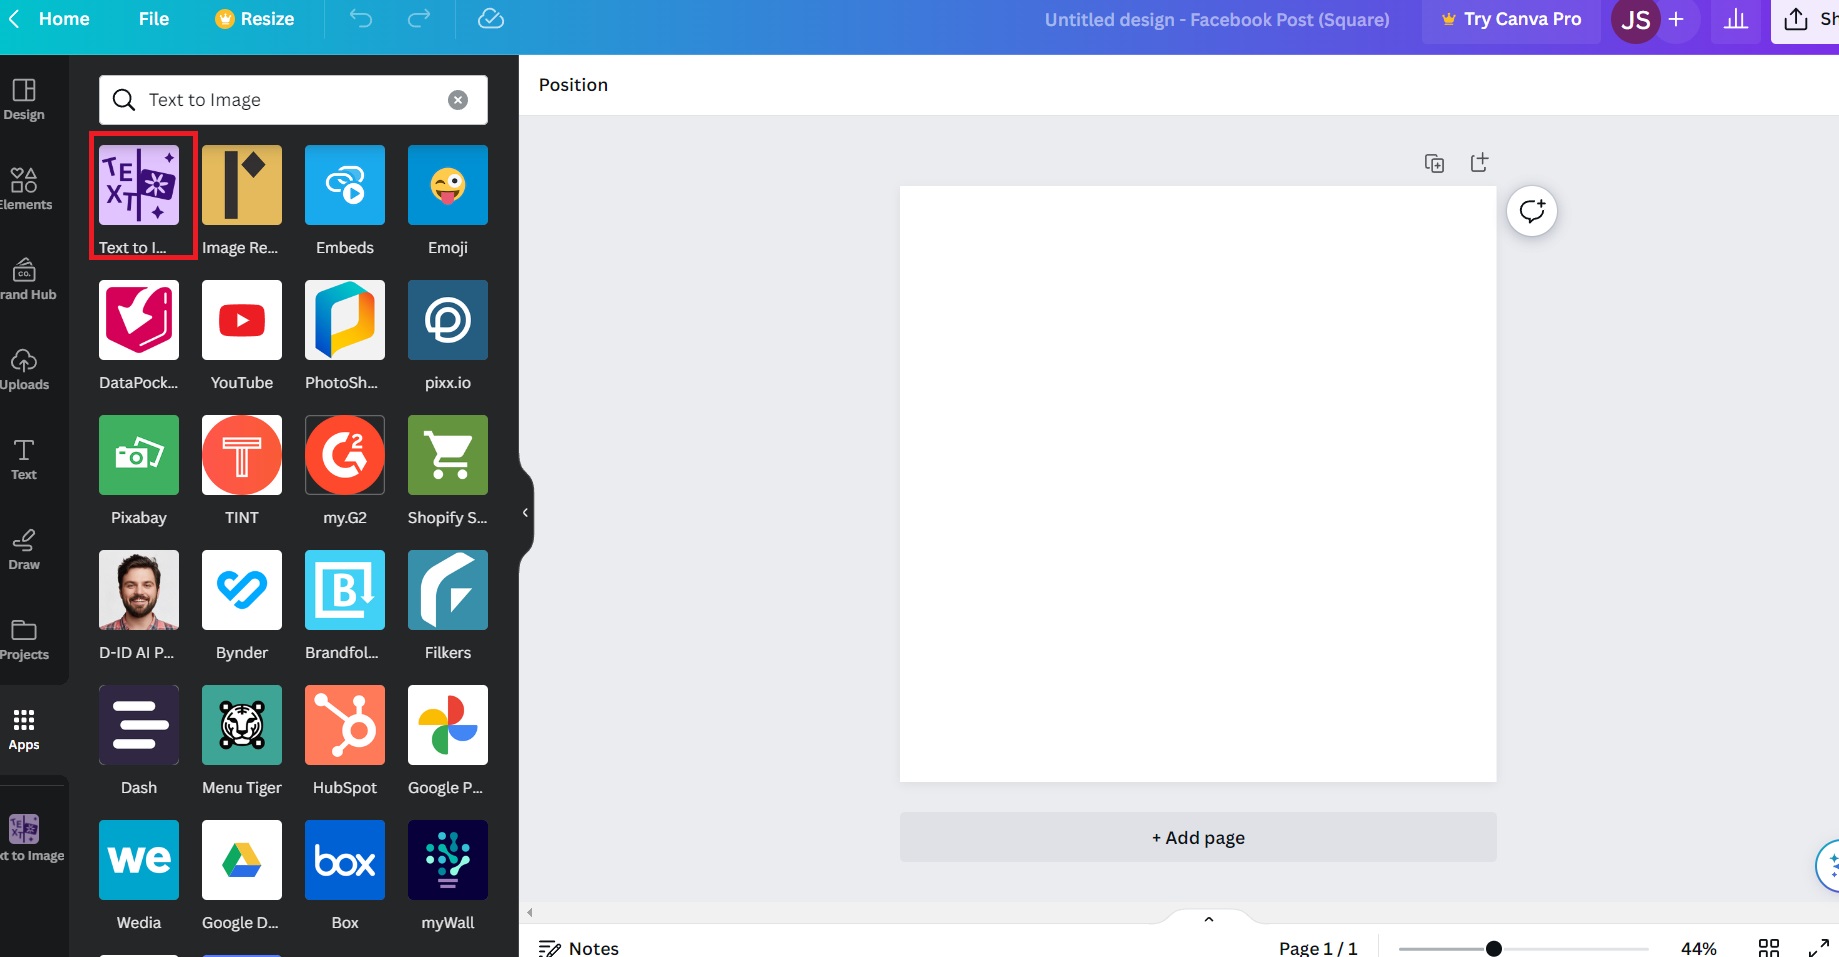Click the blank canvas page
Image resolution: width=1839 pixels, height=957 pixels.
pos(1198,484)
